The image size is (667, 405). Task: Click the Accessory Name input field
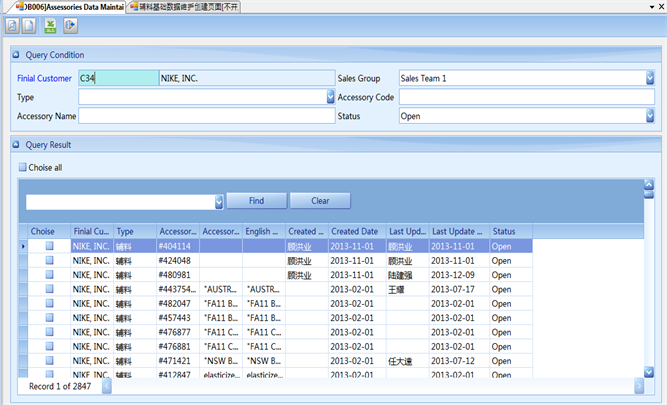[x=206, y=116]
